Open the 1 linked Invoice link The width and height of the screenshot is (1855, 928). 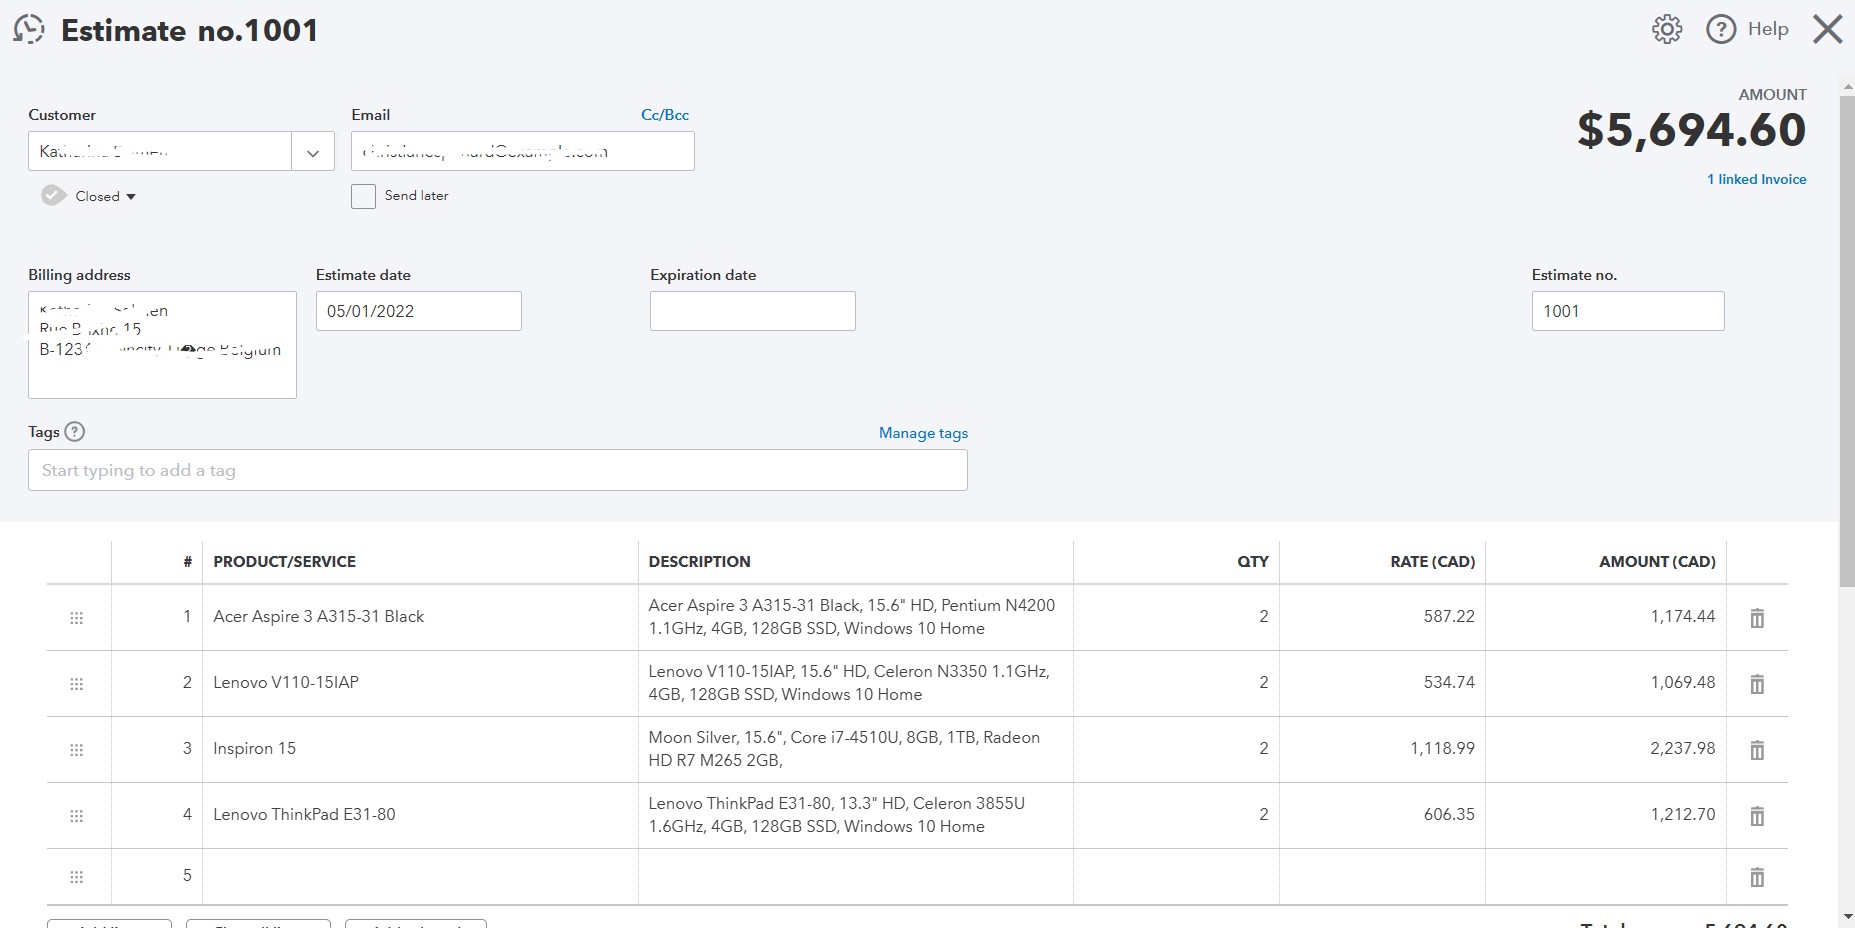click(x=1756, y=179)
